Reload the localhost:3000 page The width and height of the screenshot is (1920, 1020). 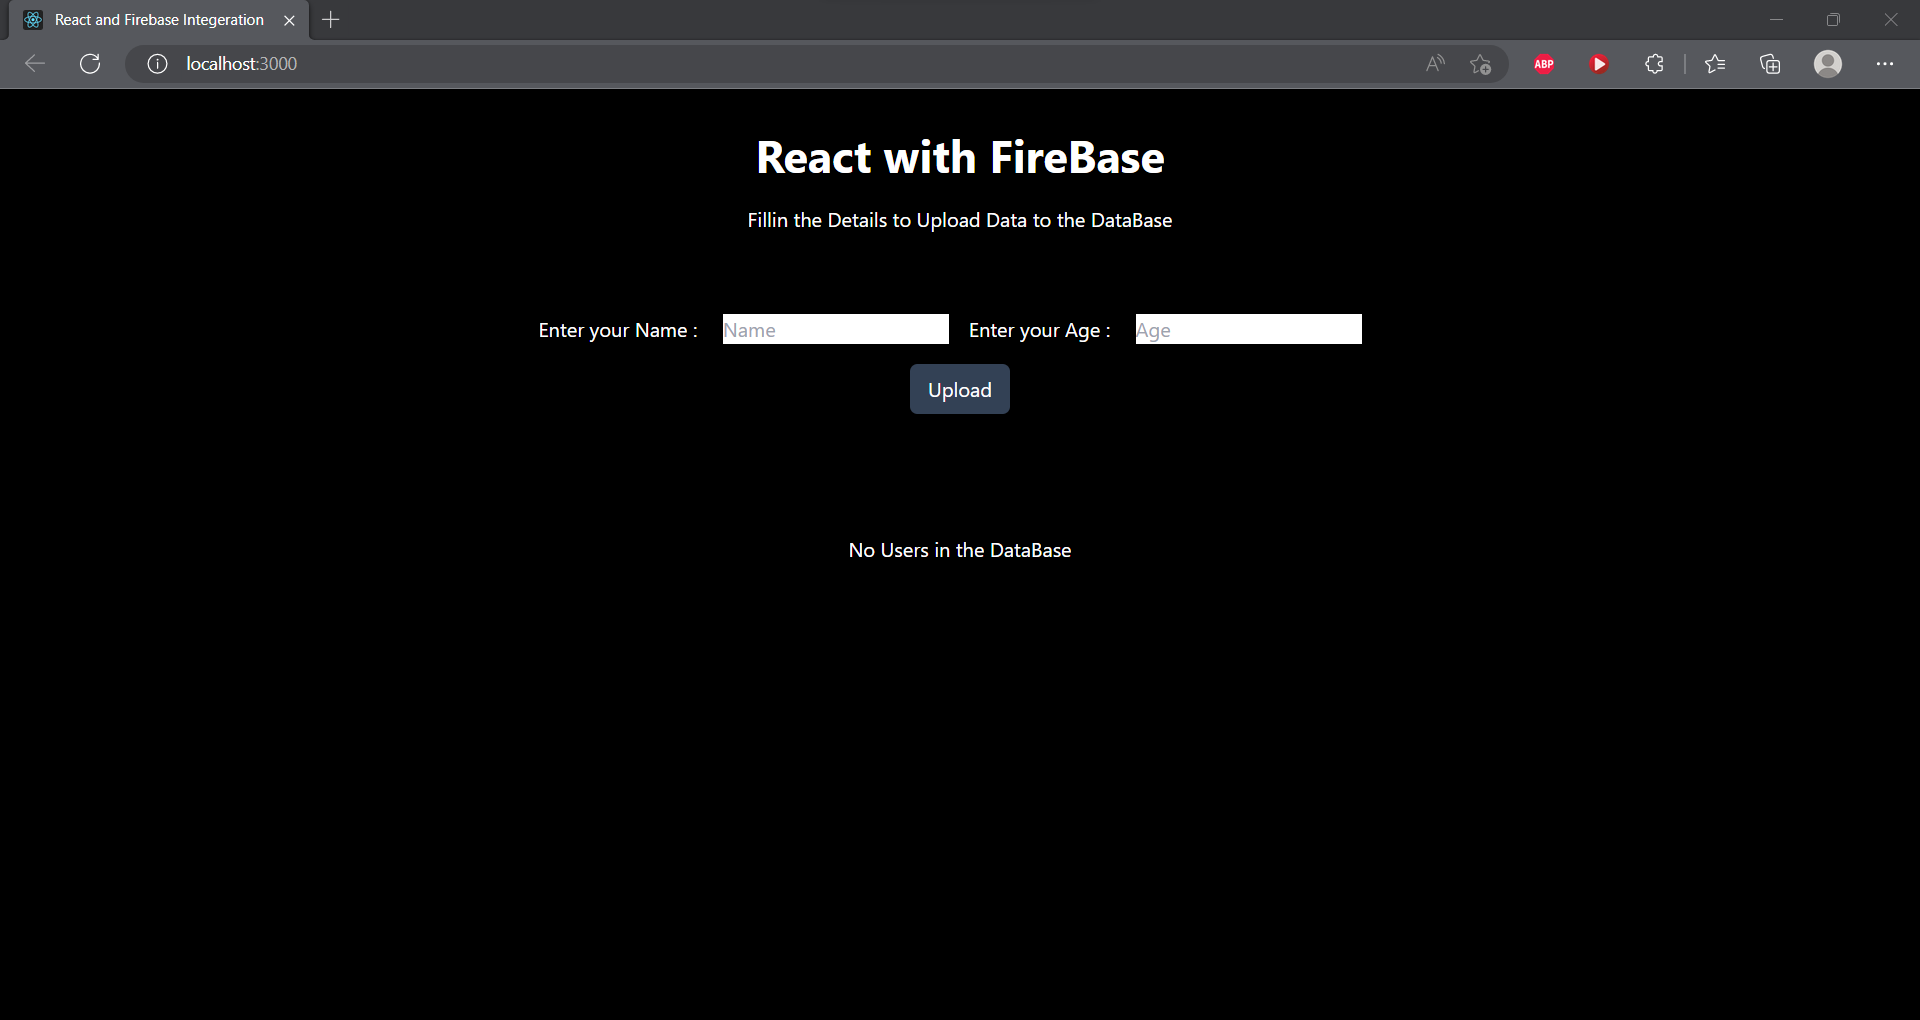pyautogui.click(x=90, y=63)
